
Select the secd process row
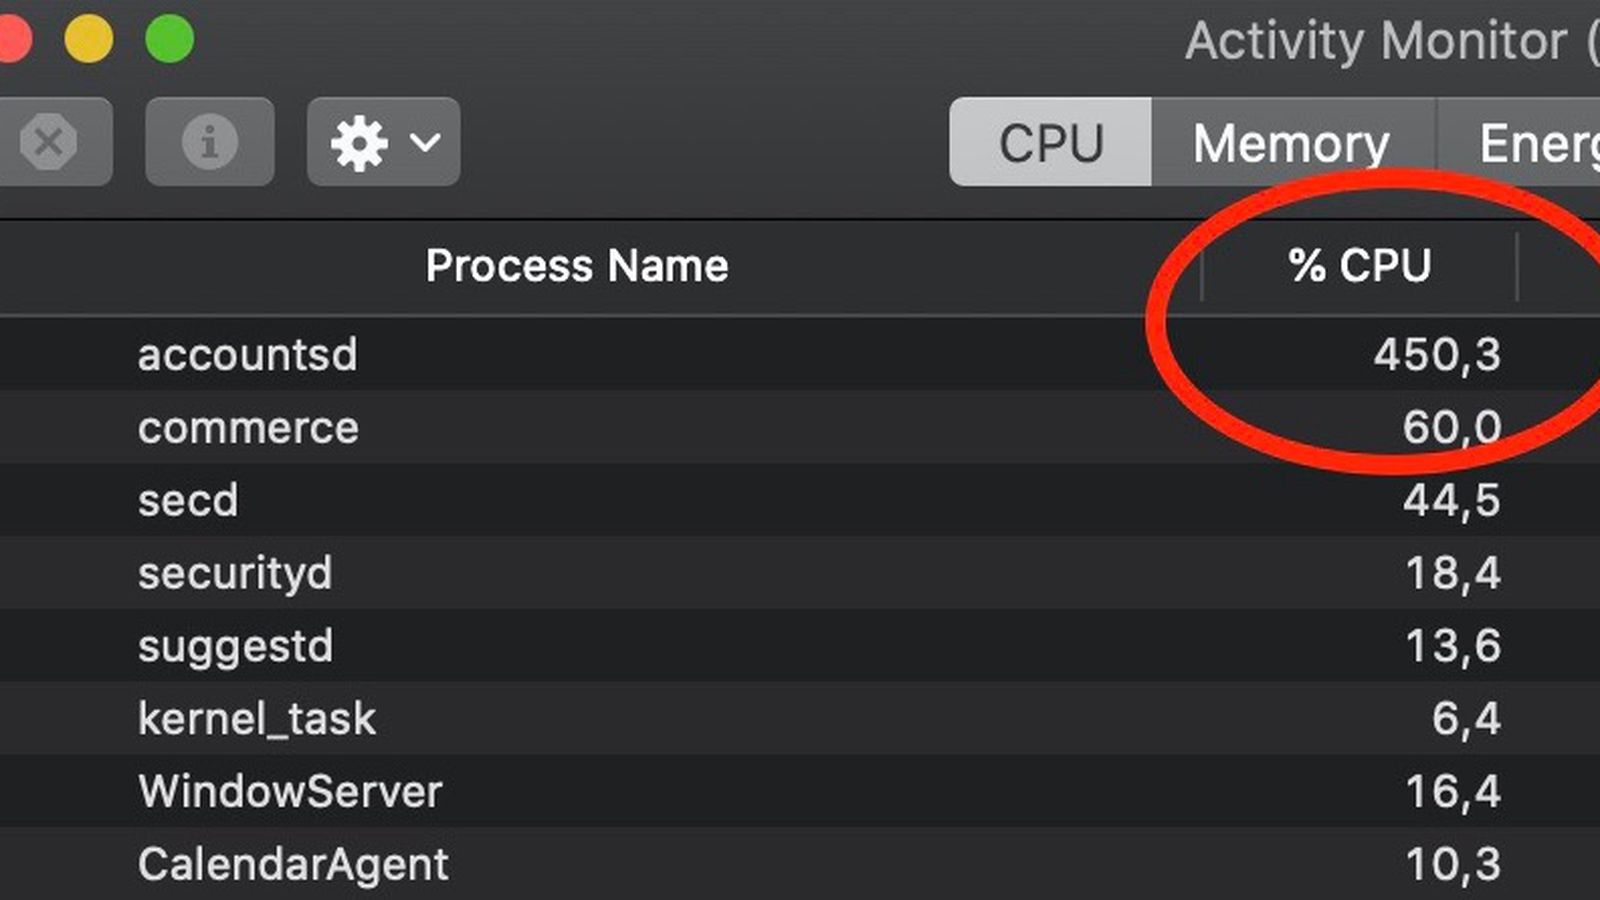click(188, 500)
